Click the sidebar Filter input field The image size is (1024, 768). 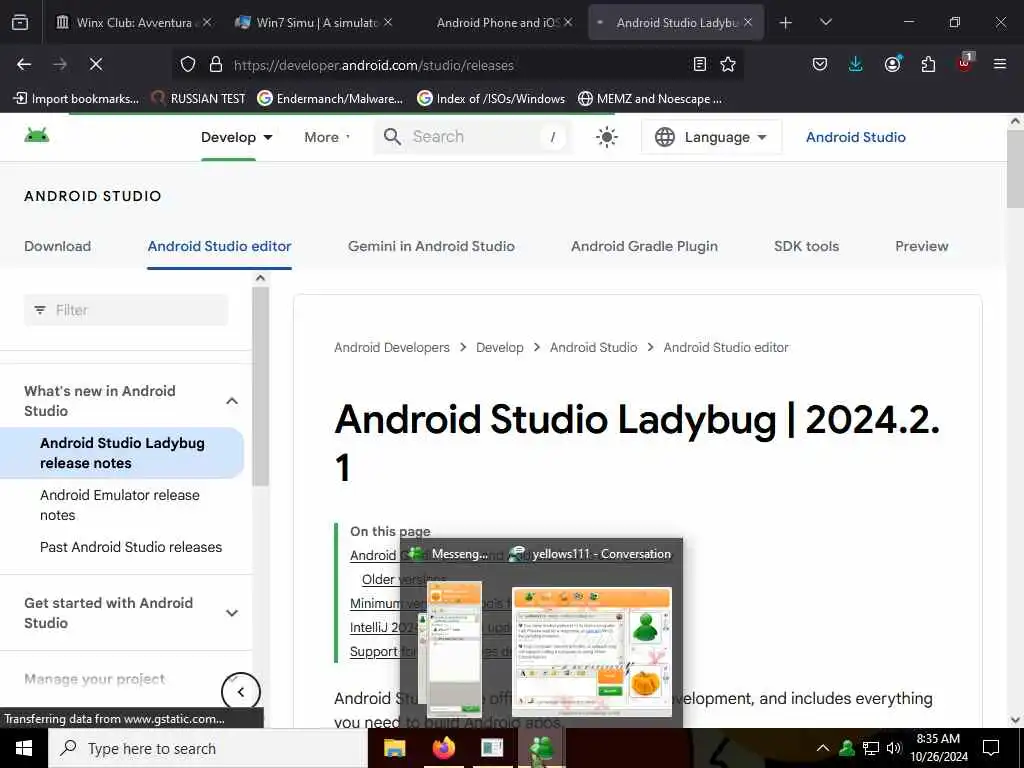click(126, 310)
